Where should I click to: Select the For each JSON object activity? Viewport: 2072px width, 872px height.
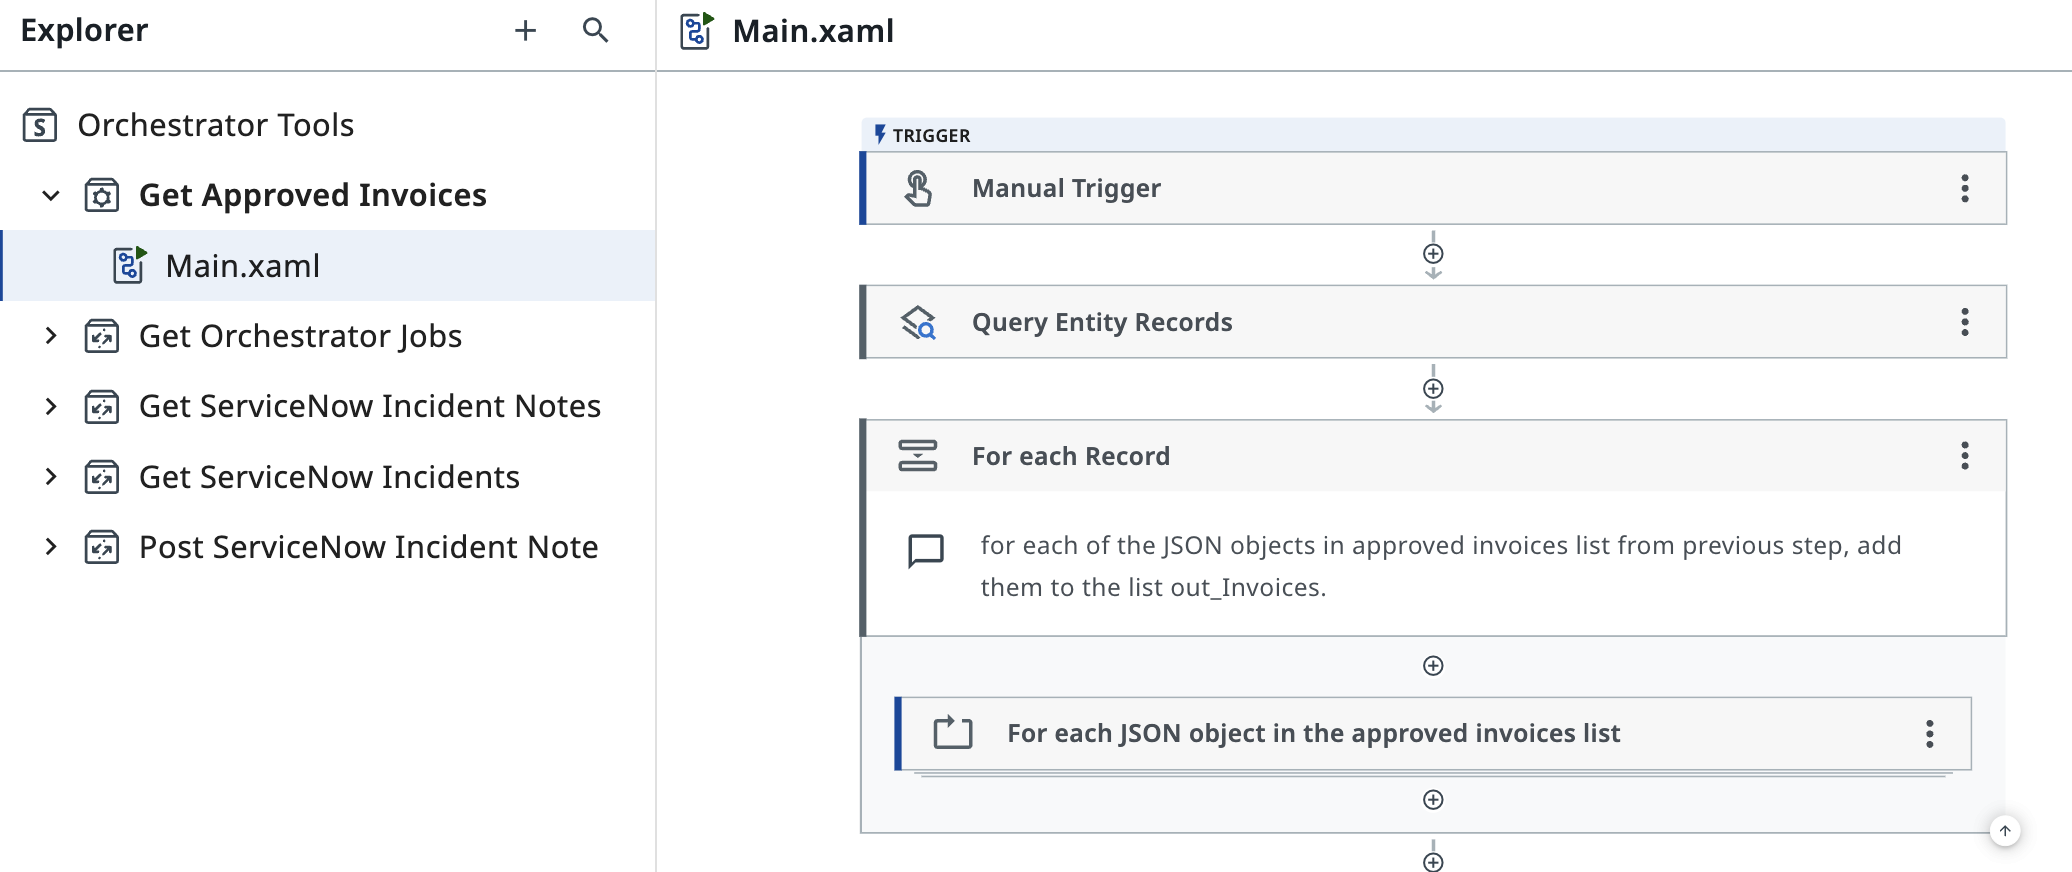(1433, 734)
